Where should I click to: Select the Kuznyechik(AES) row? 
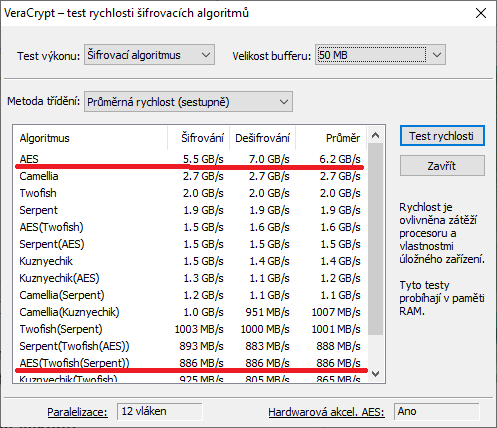point(190,278)
